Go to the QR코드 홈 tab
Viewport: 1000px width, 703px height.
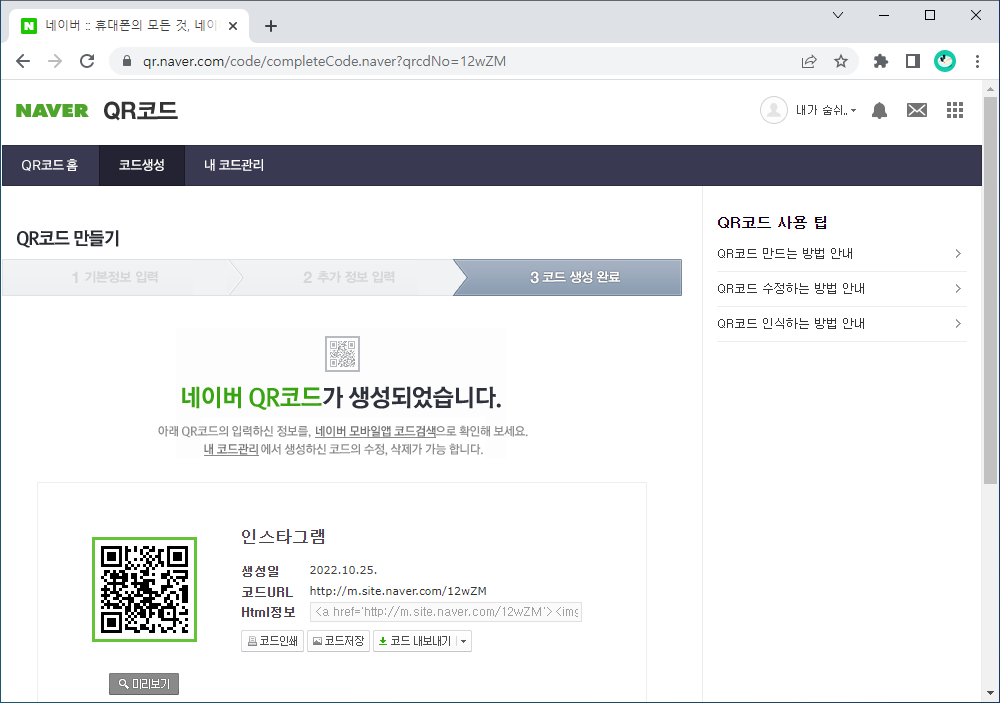tap(50, 165)
